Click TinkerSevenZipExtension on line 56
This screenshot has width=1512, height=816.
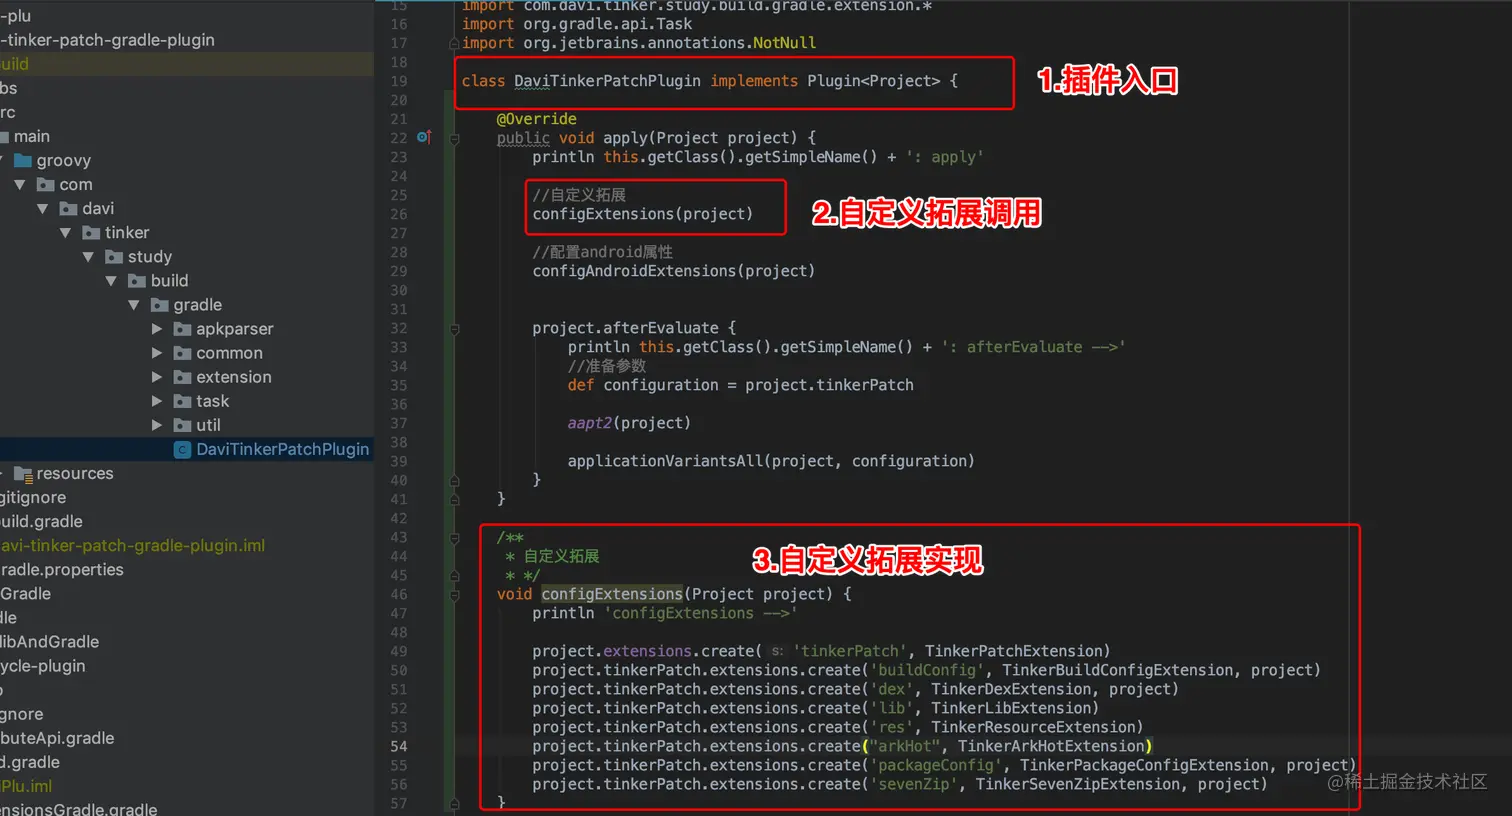(1078, 784)
